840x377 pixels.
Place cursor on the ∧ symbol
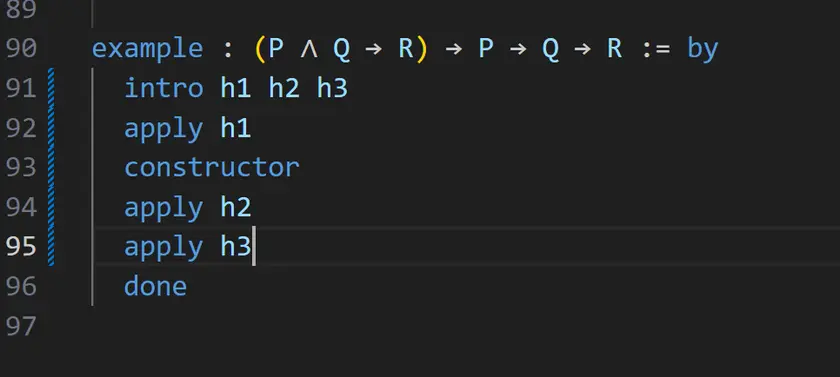coord(309,49)
